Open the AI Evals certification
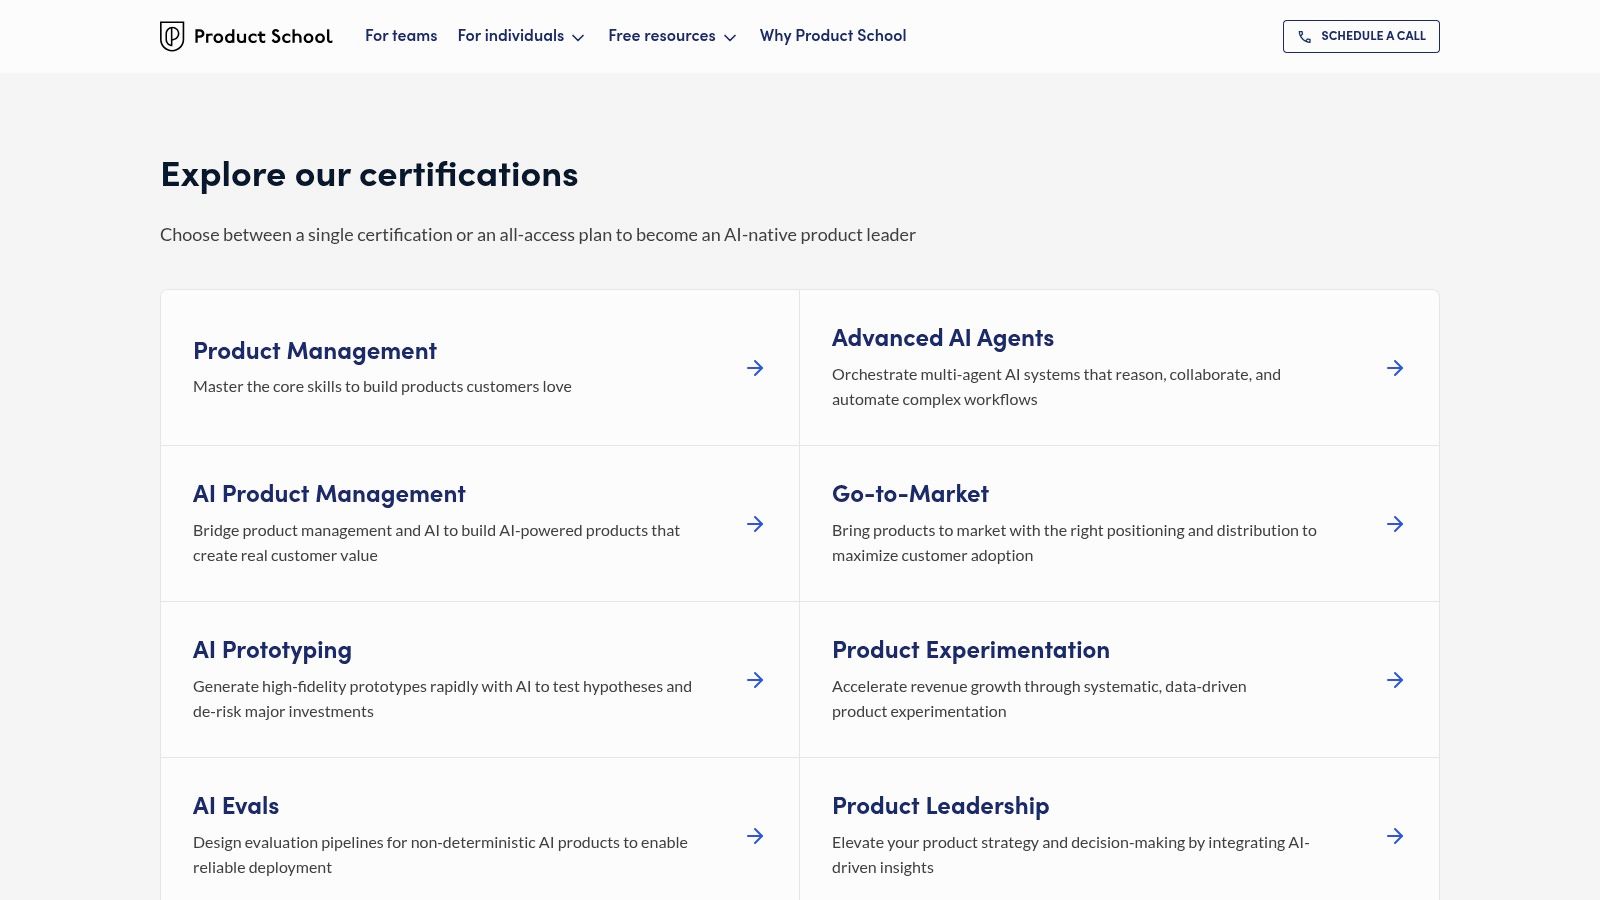This screenshot has height=900, width=1600. click(236, 804)
